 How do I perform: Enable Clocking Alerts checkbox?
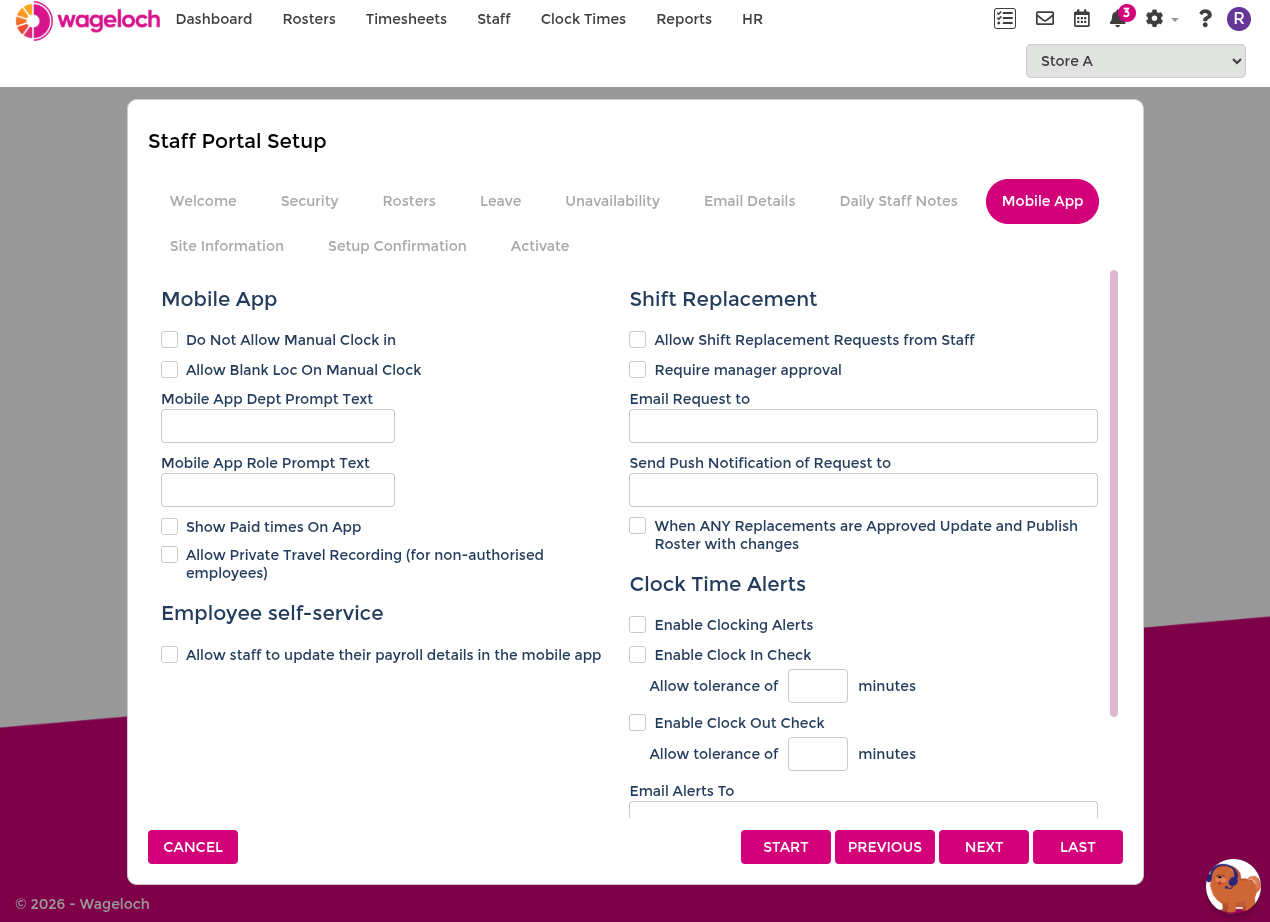click(638, 624)
